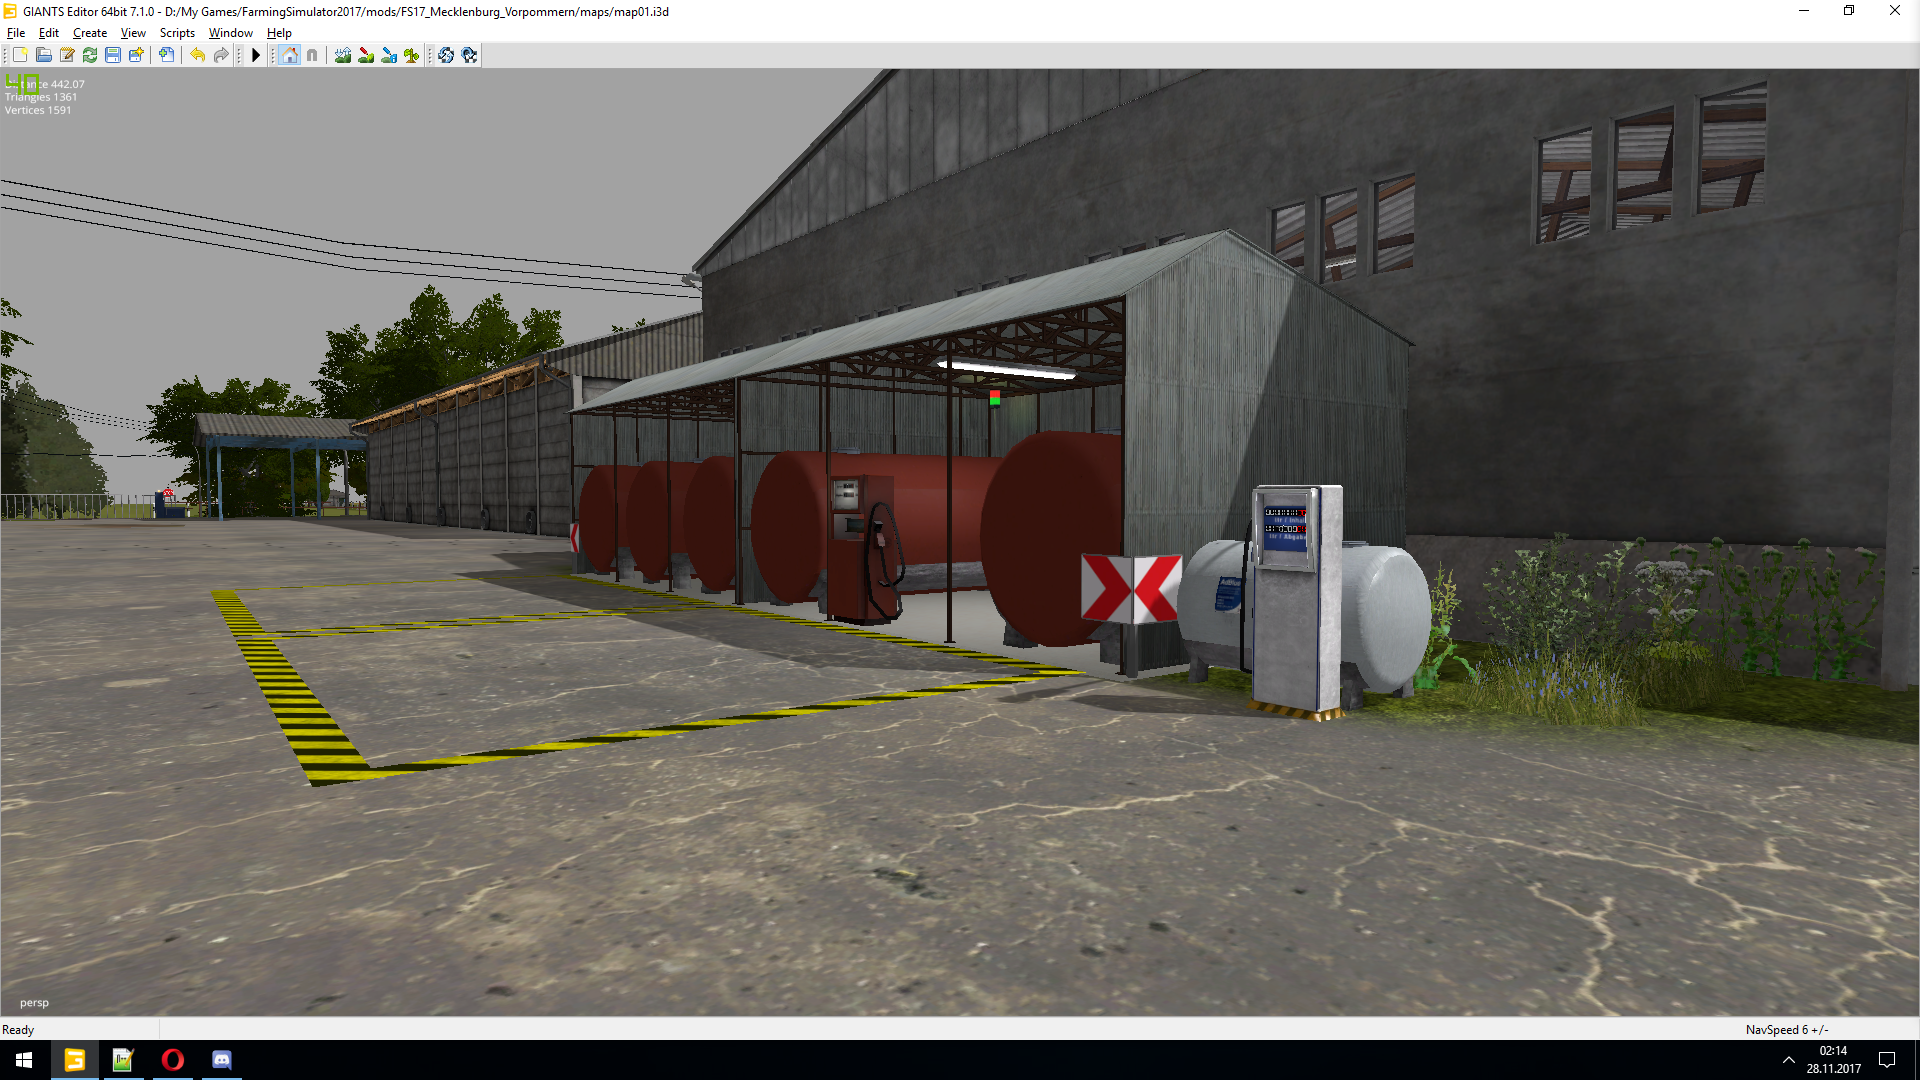Screen dimensions: 1920x1080
Task: Enable terrain sculpt mode icon
Action: tap(343, 55)
